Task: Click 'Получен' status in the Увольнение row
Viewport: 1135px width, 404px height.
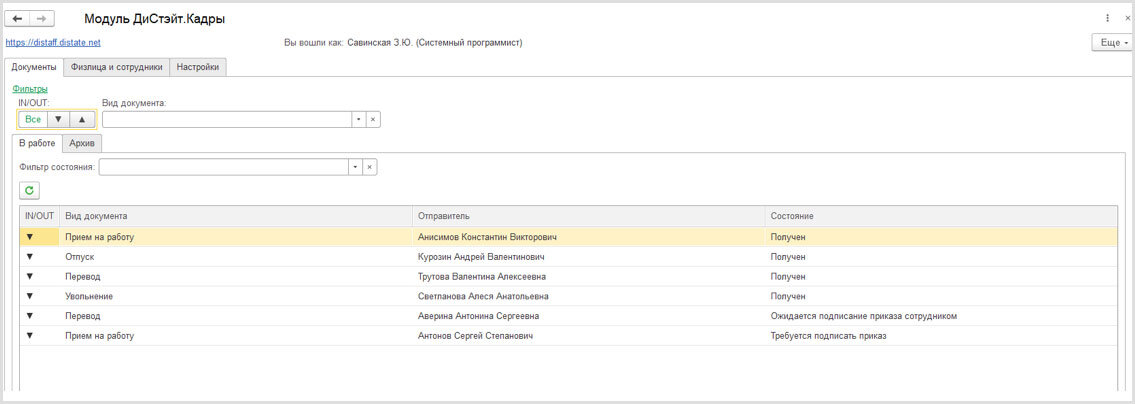Action: coord(788,296)
